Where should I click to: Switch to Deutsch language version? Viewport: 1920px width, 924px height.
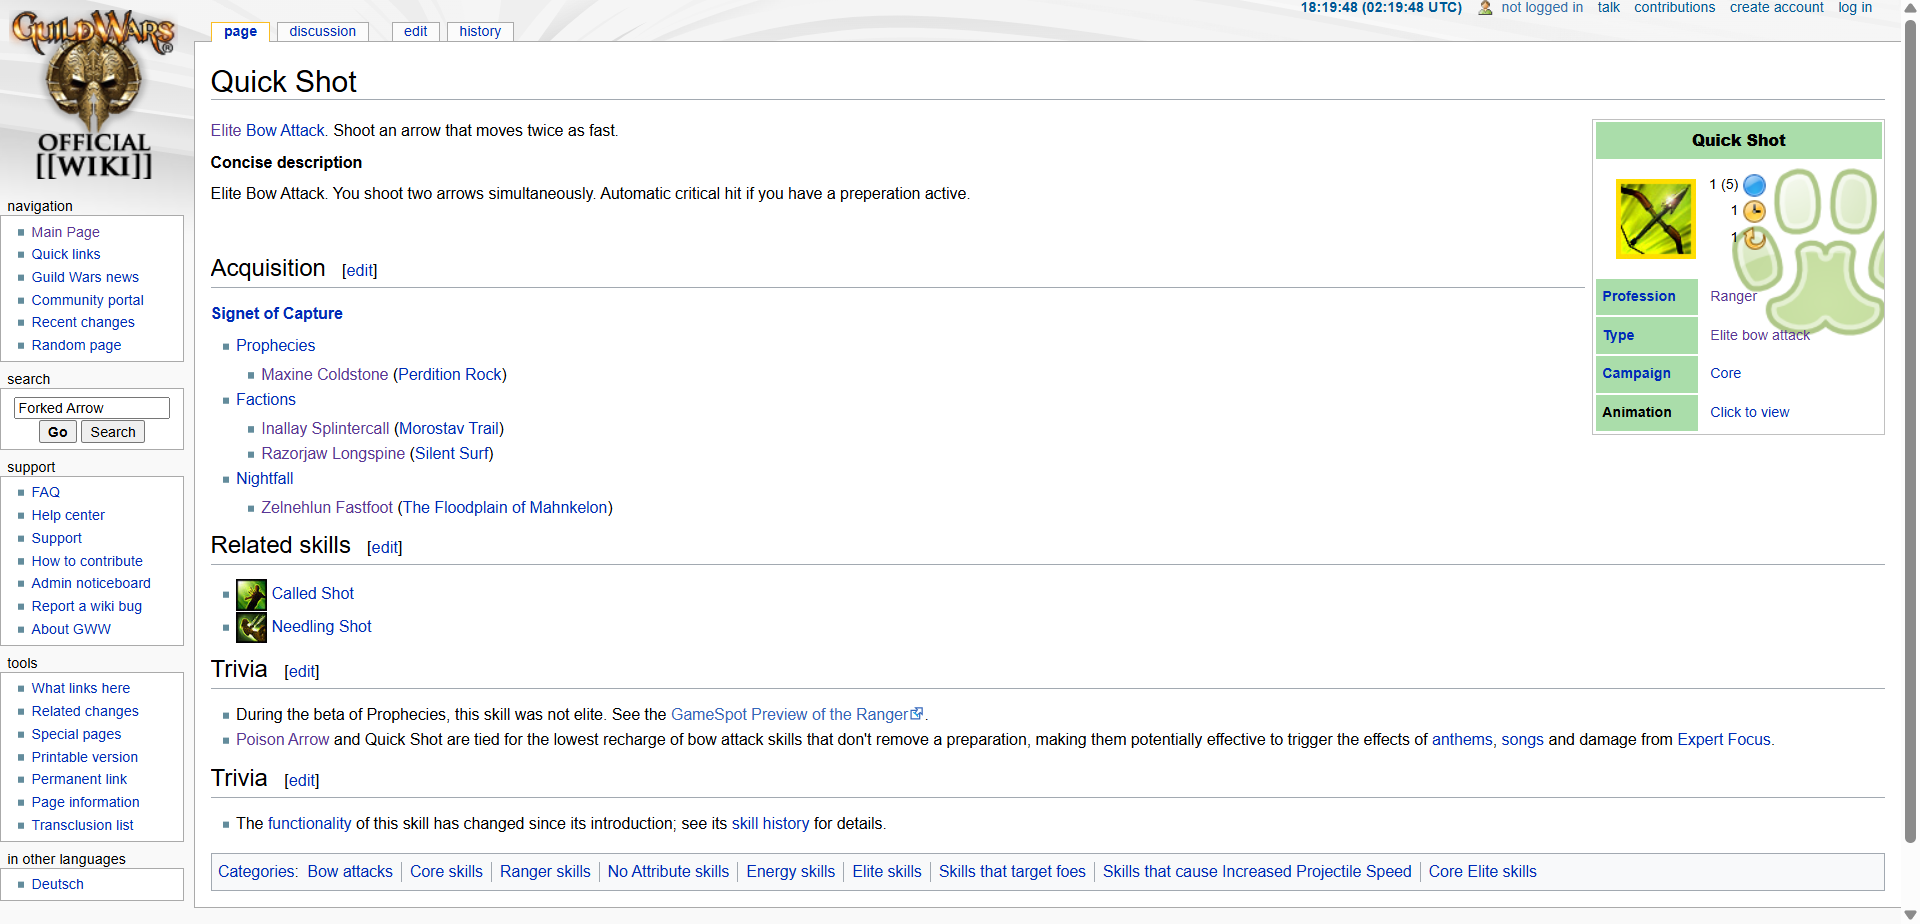click(57, 884)
